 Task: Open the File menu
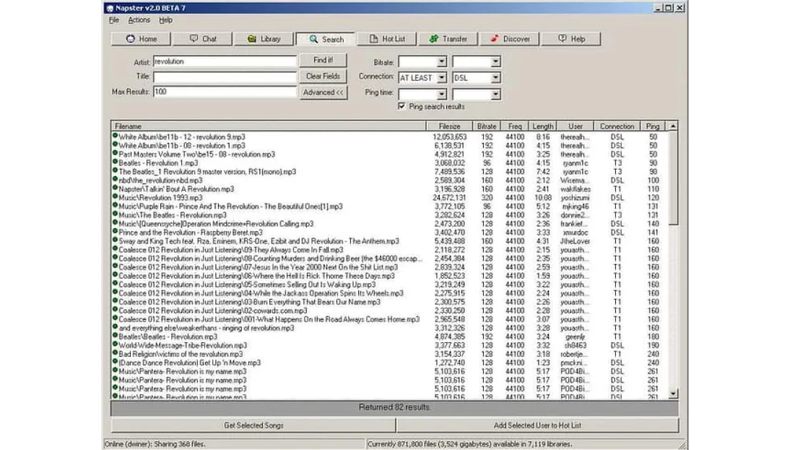[114, 20]
